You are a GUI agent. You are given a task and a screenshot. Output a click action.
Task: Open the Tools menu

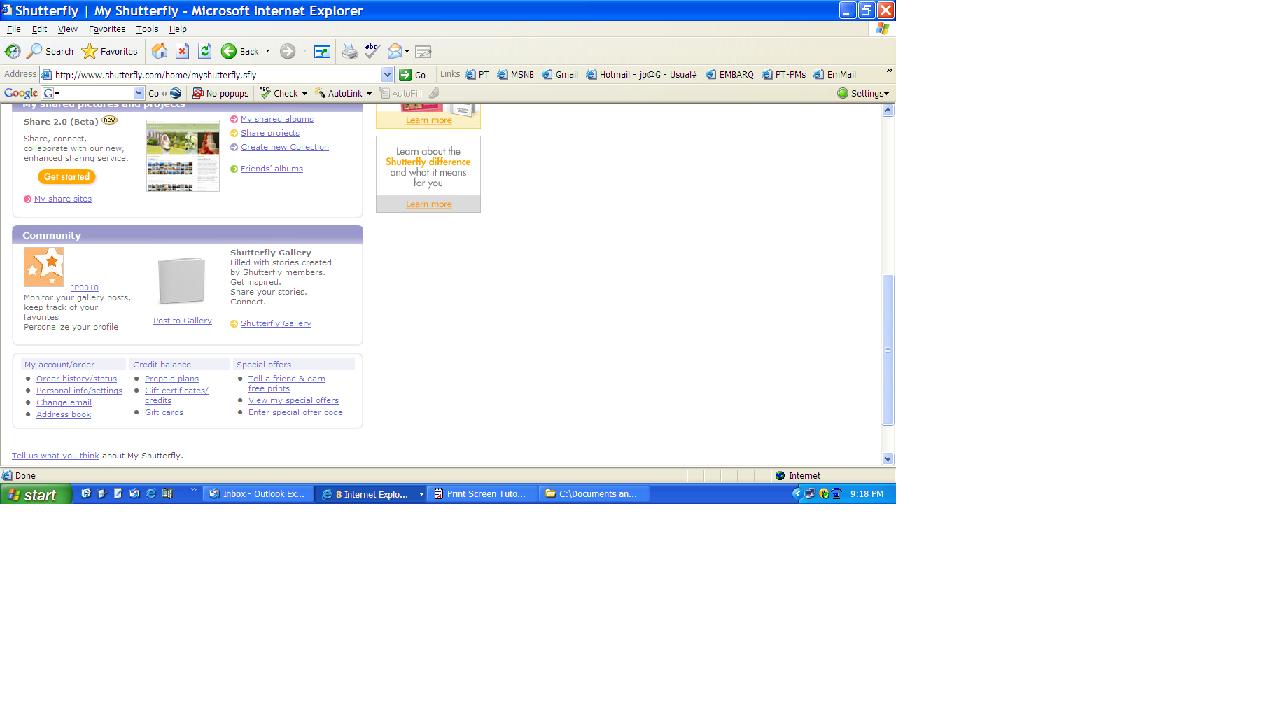pos(146,29)
